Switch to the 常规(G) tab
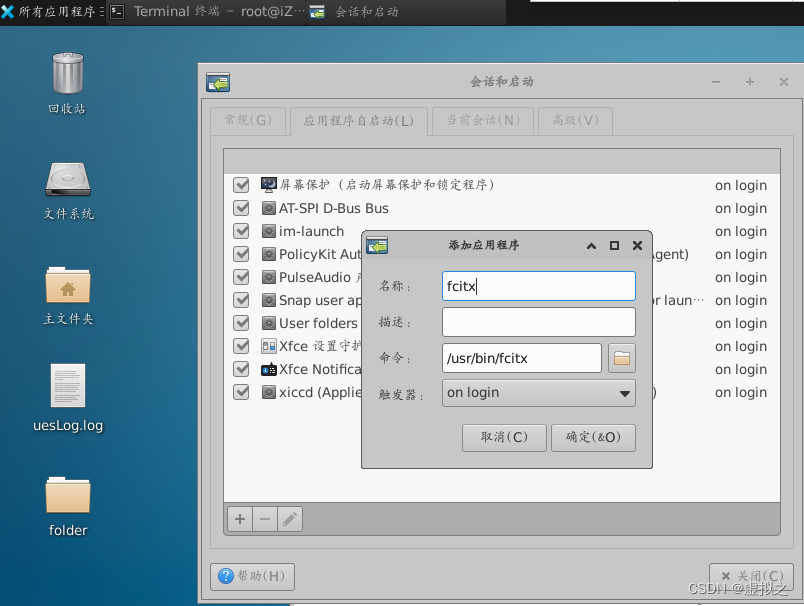Image resolution: width=804 pixels, height=606 pixels. pos(248,120)
